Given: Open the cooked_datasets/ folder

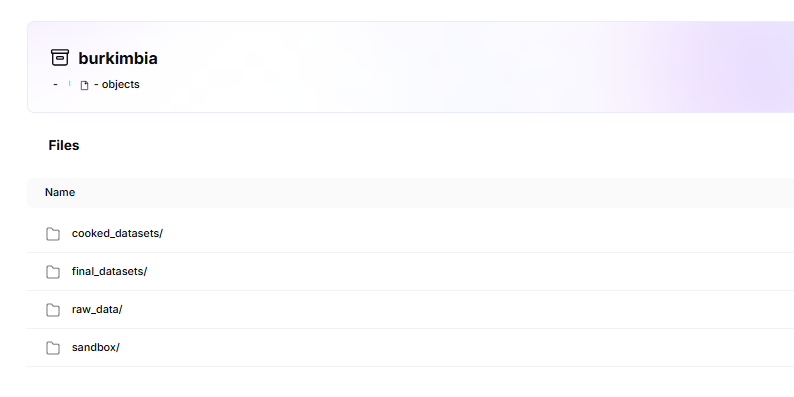Looking at the screenshot, I should click(117, 233).
